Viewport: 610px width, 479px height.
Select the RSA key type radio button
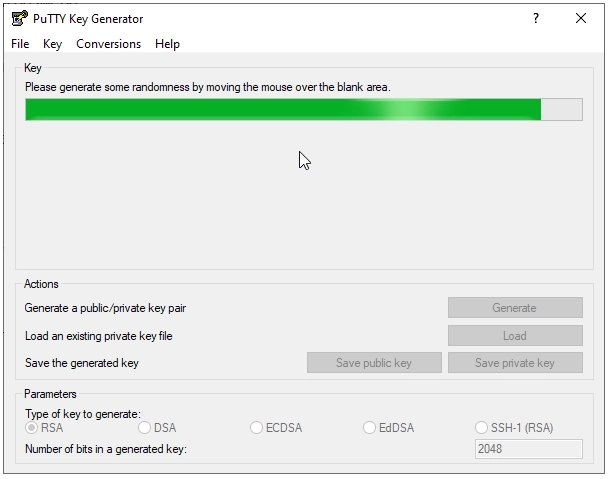(x=32, y=428)
